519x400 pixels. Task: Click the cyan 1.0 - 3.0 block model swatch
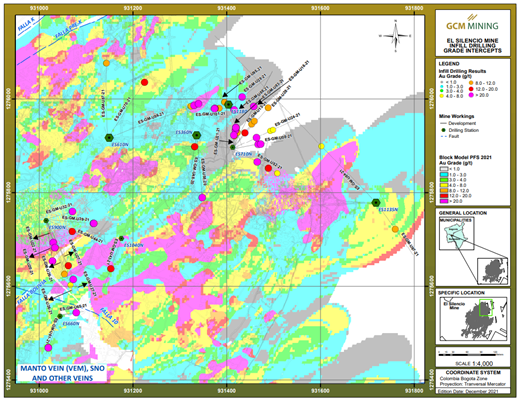click(444, 174)
